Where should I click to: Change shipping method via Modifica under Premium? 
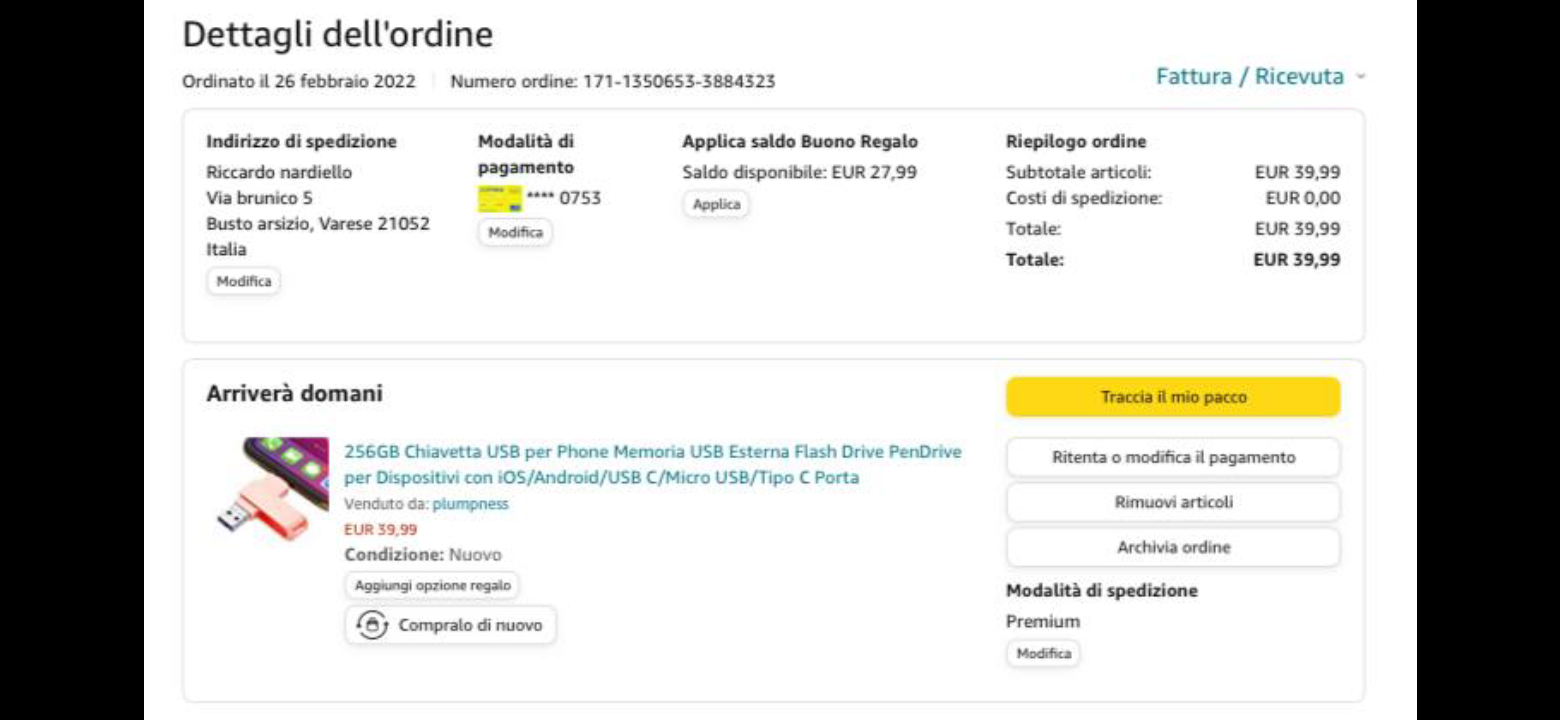(1043, 654)
